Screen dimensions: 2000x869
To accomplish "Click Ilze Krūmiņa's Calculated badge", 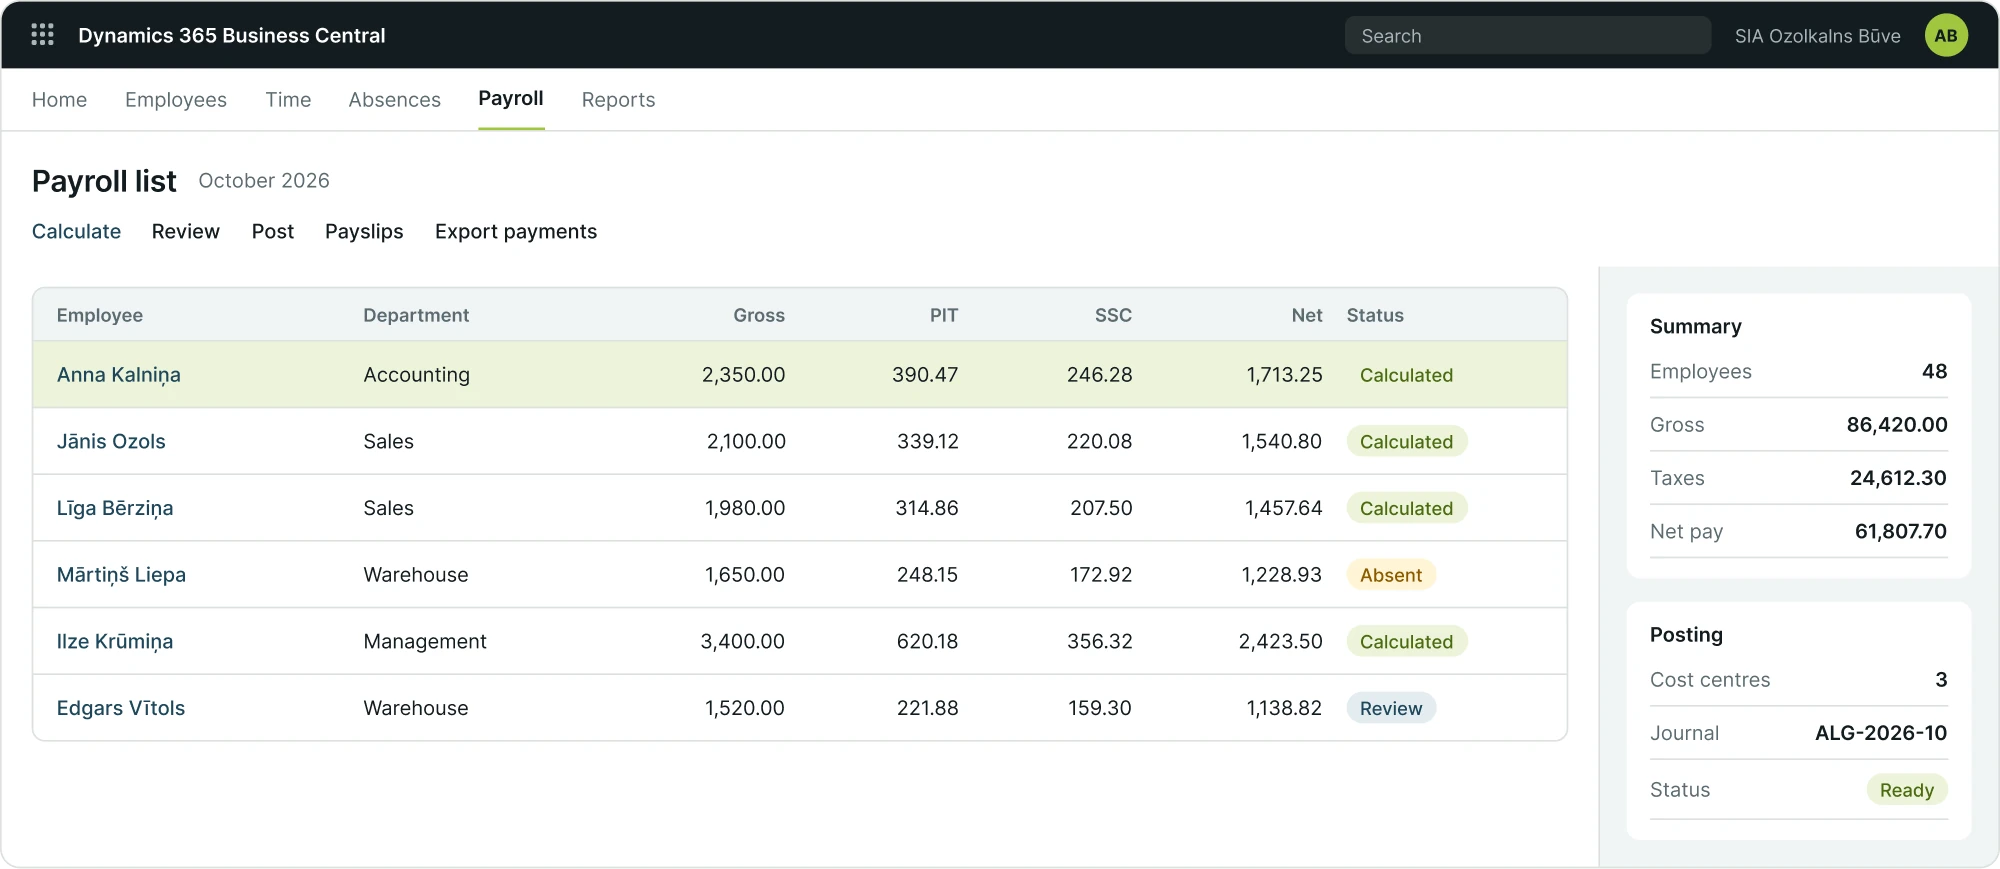I will tap(1406, 641).
